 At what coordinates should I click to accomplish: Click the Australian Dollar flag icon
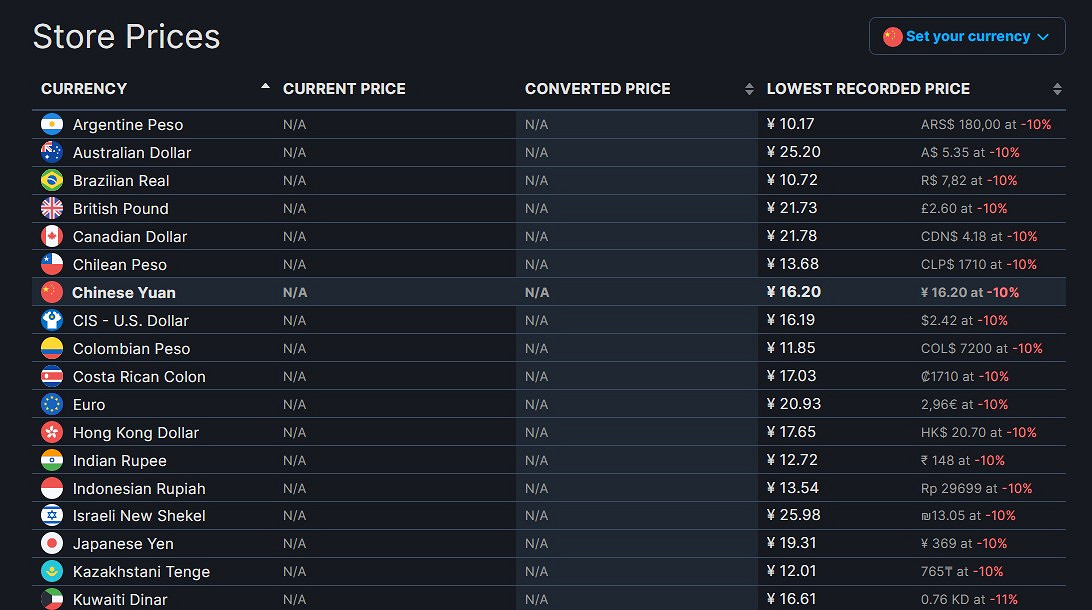(52, 152)
